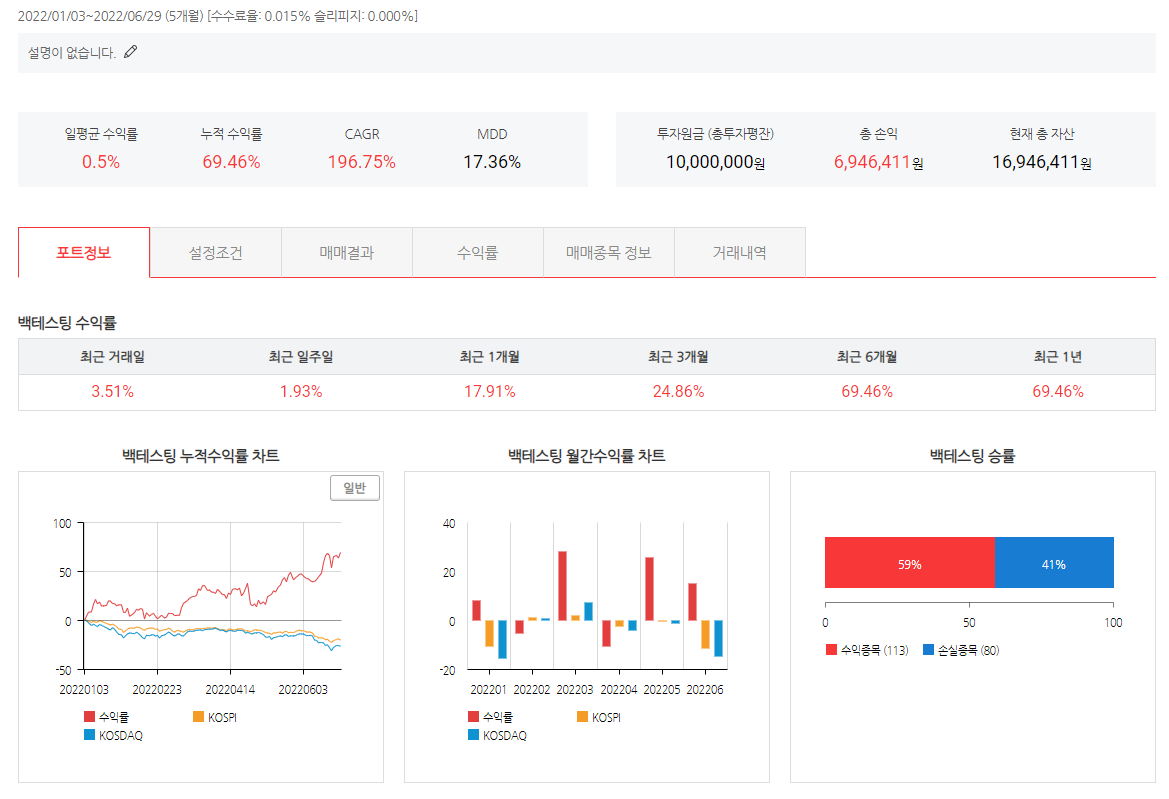The width and height of the screenshot is (1169, 799).
Task: Click the MDD value 17.36%
Action: coord(492,162)
